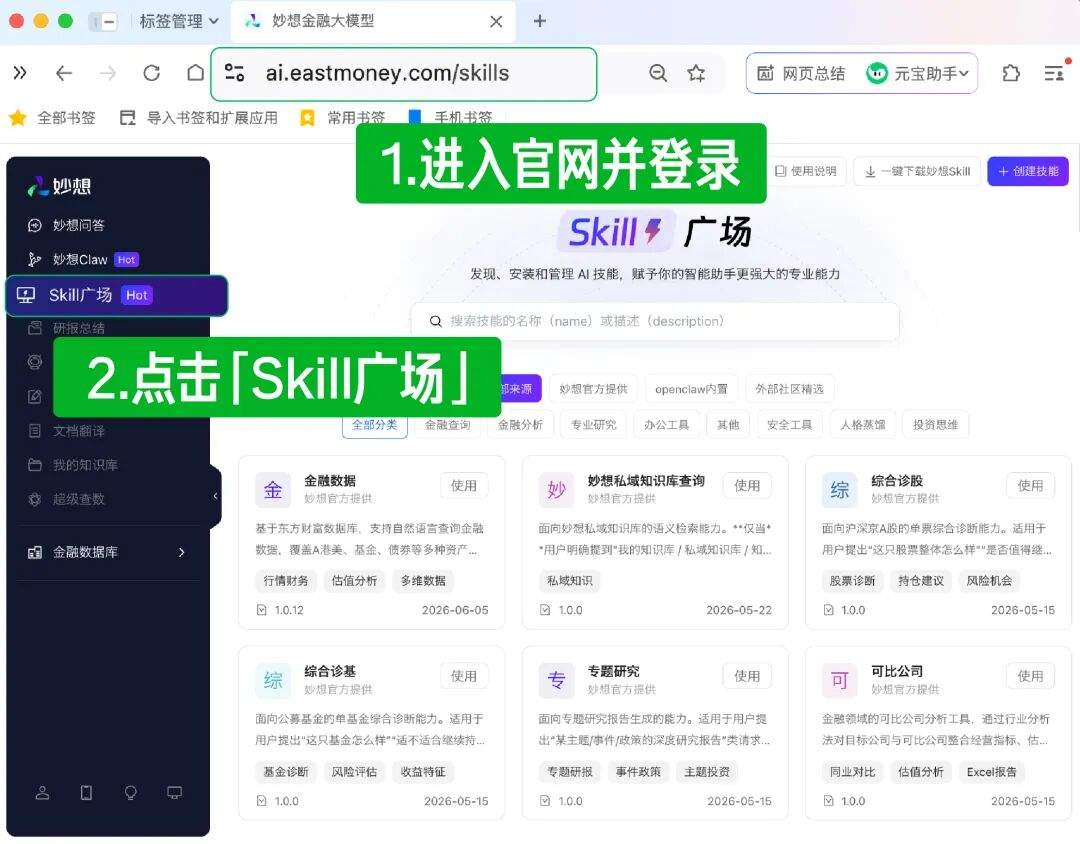The image size is (1080, 844).
Task: Collapse the sidebar with handle arrow
Action: [216, 496]
